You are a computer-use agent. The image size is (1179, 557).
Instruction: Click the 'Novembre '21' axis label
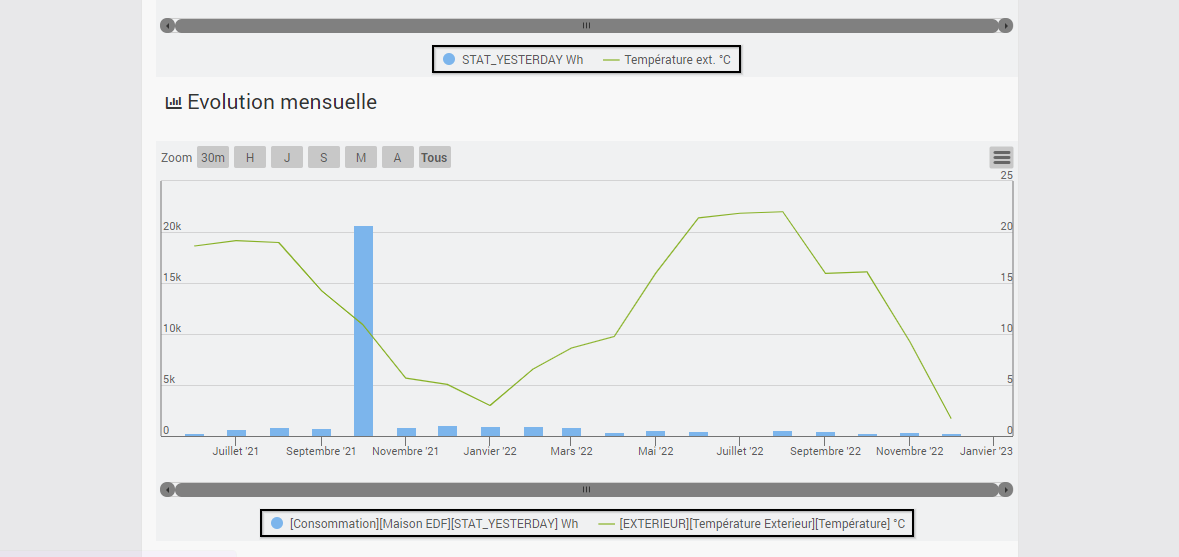point(405,451)
